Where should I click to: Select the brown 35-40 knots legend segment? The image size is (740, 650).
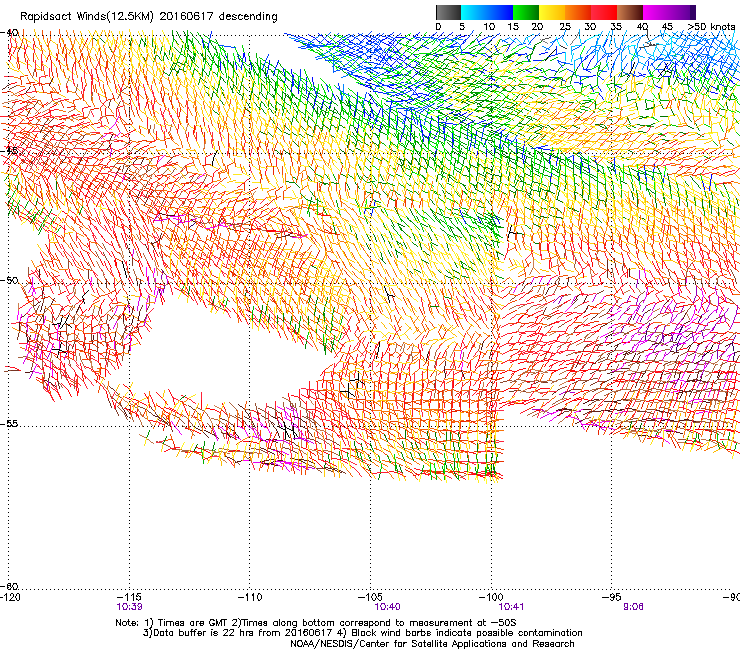pyautogui.click(x=630, y=12)
